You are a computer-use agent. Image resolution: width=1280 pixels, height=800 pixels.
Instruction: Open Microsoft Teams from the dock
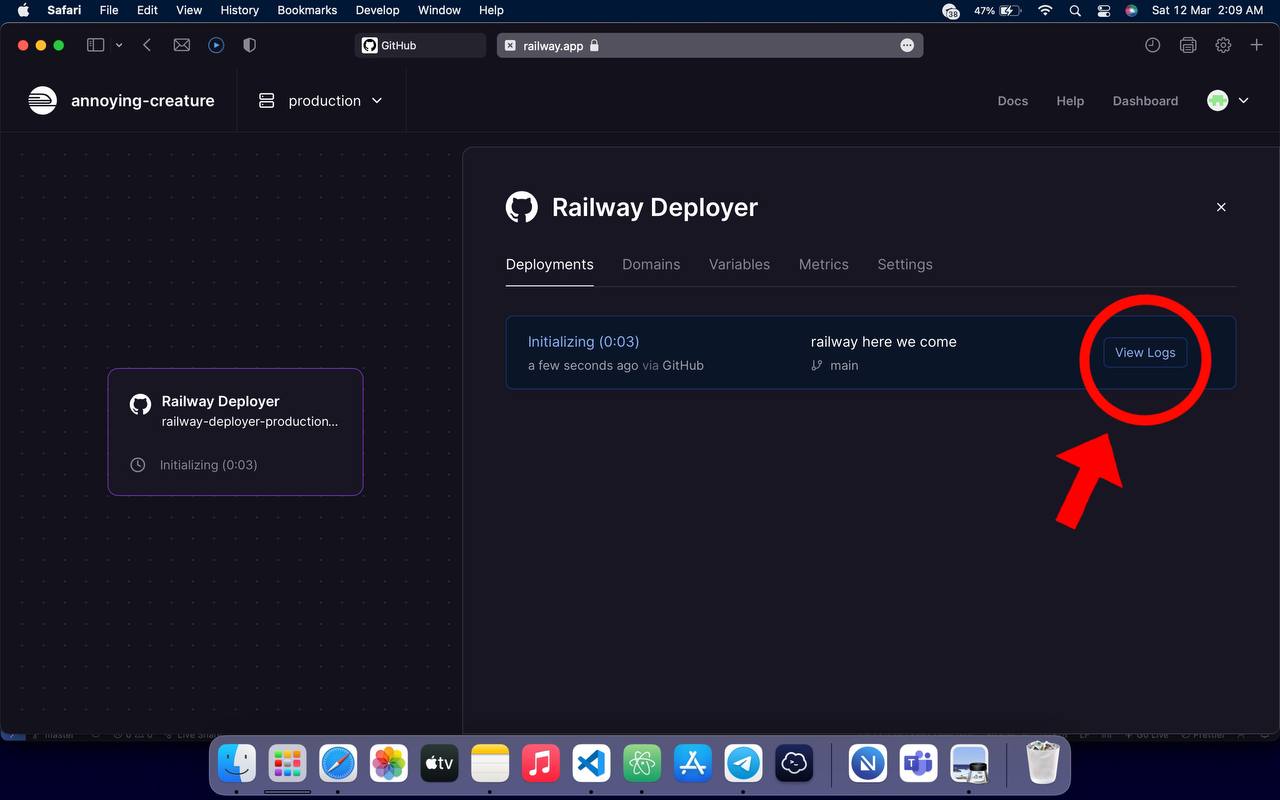(x=918, y=765)
